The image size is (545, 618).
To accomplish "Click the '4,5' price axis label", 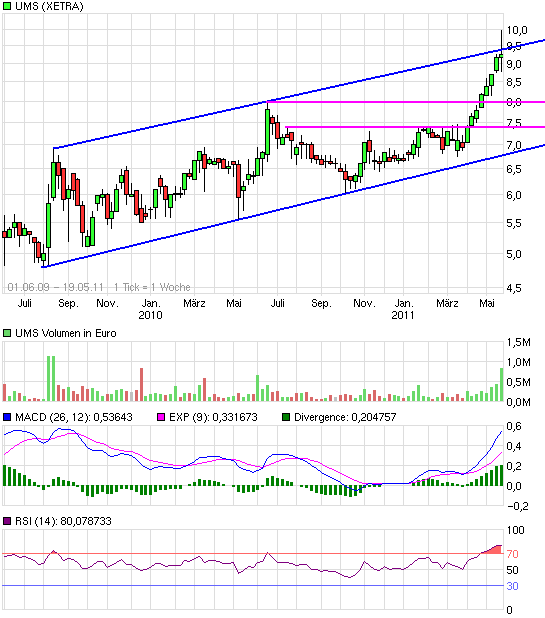I will click(x=514, y=288).
